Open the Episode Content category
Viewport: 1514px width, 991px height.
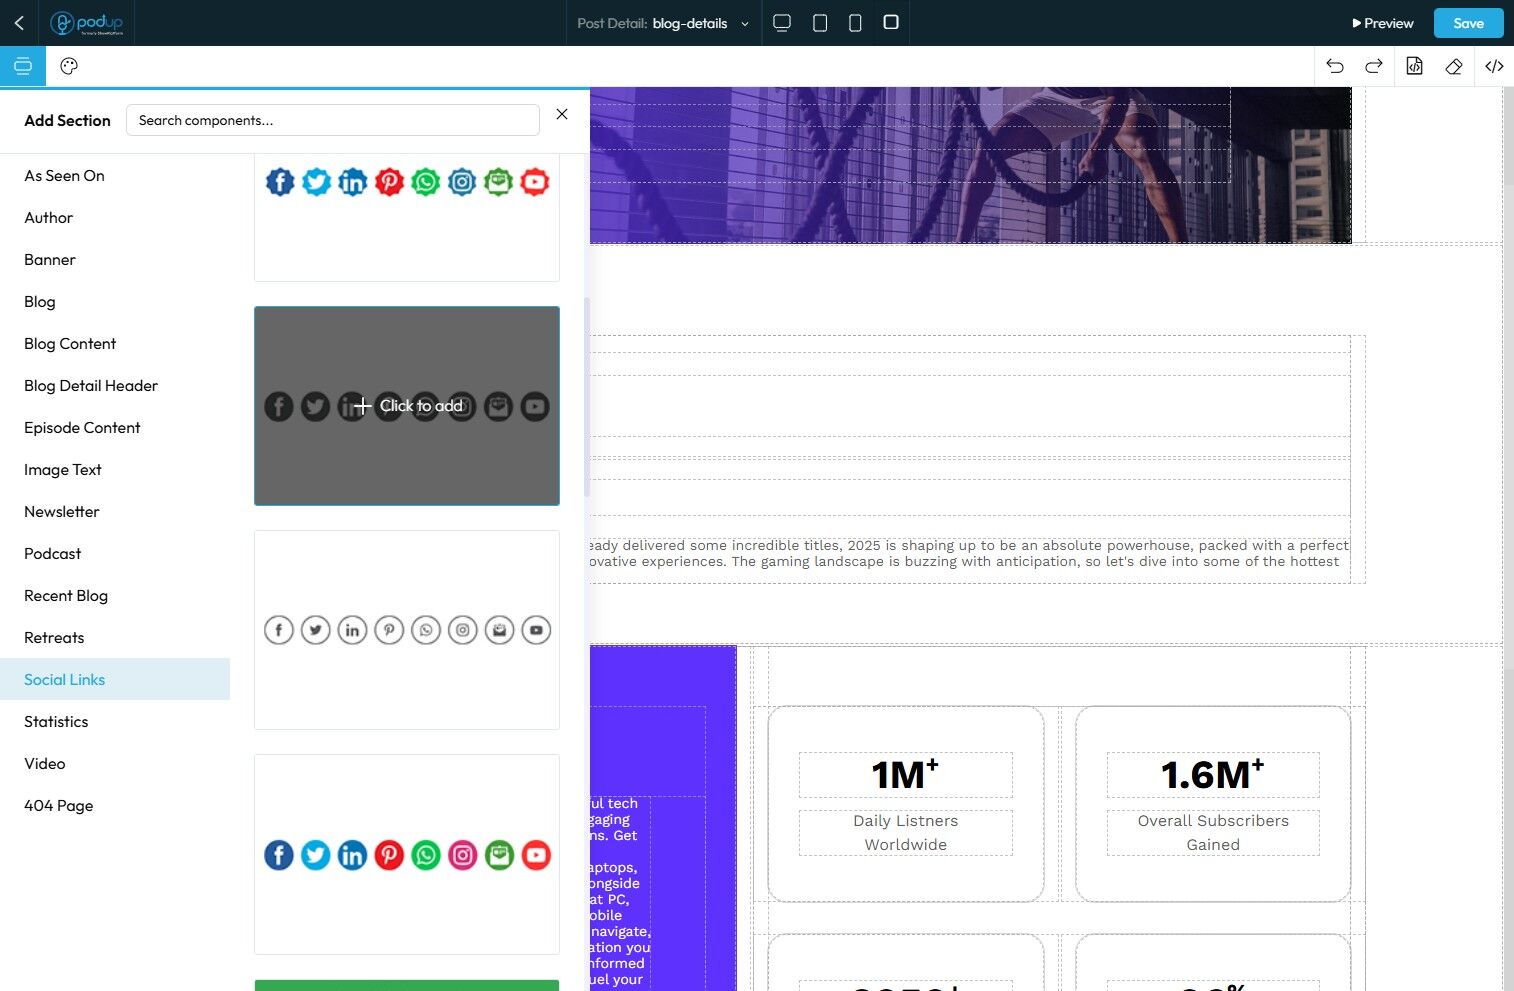pyautogui.click(x=115, y=427)
